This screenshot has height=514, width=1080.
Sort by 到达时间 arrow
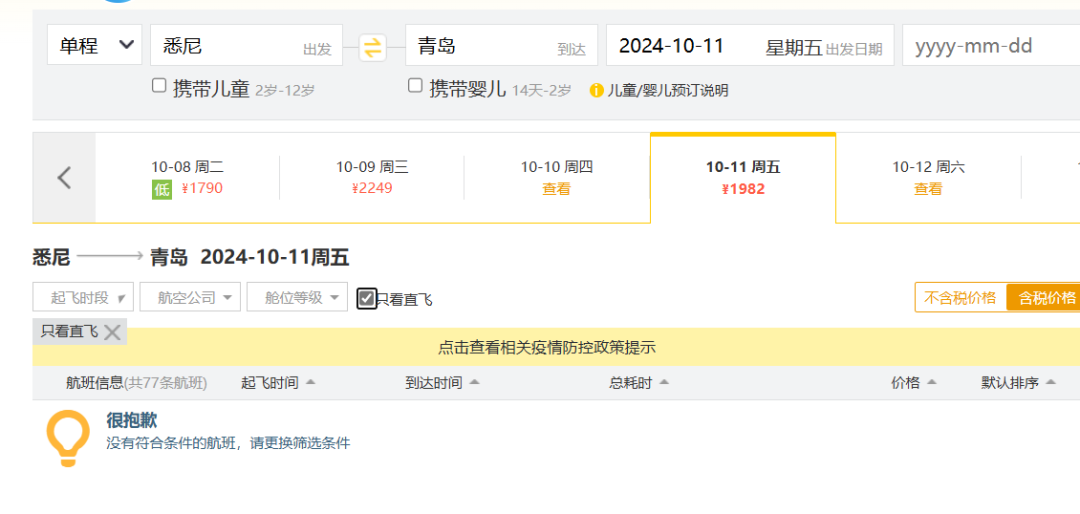tap(474, 382)
